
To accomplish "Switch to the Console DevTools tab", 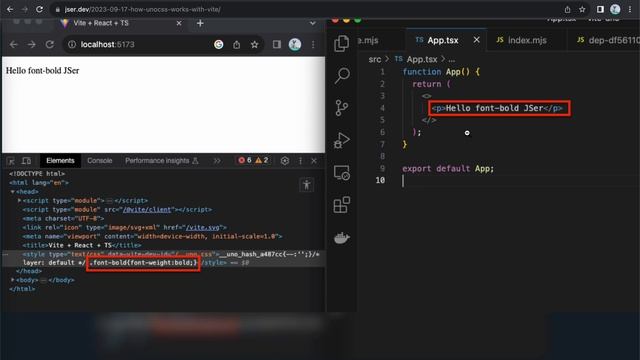I will click(x=100, y=161).
